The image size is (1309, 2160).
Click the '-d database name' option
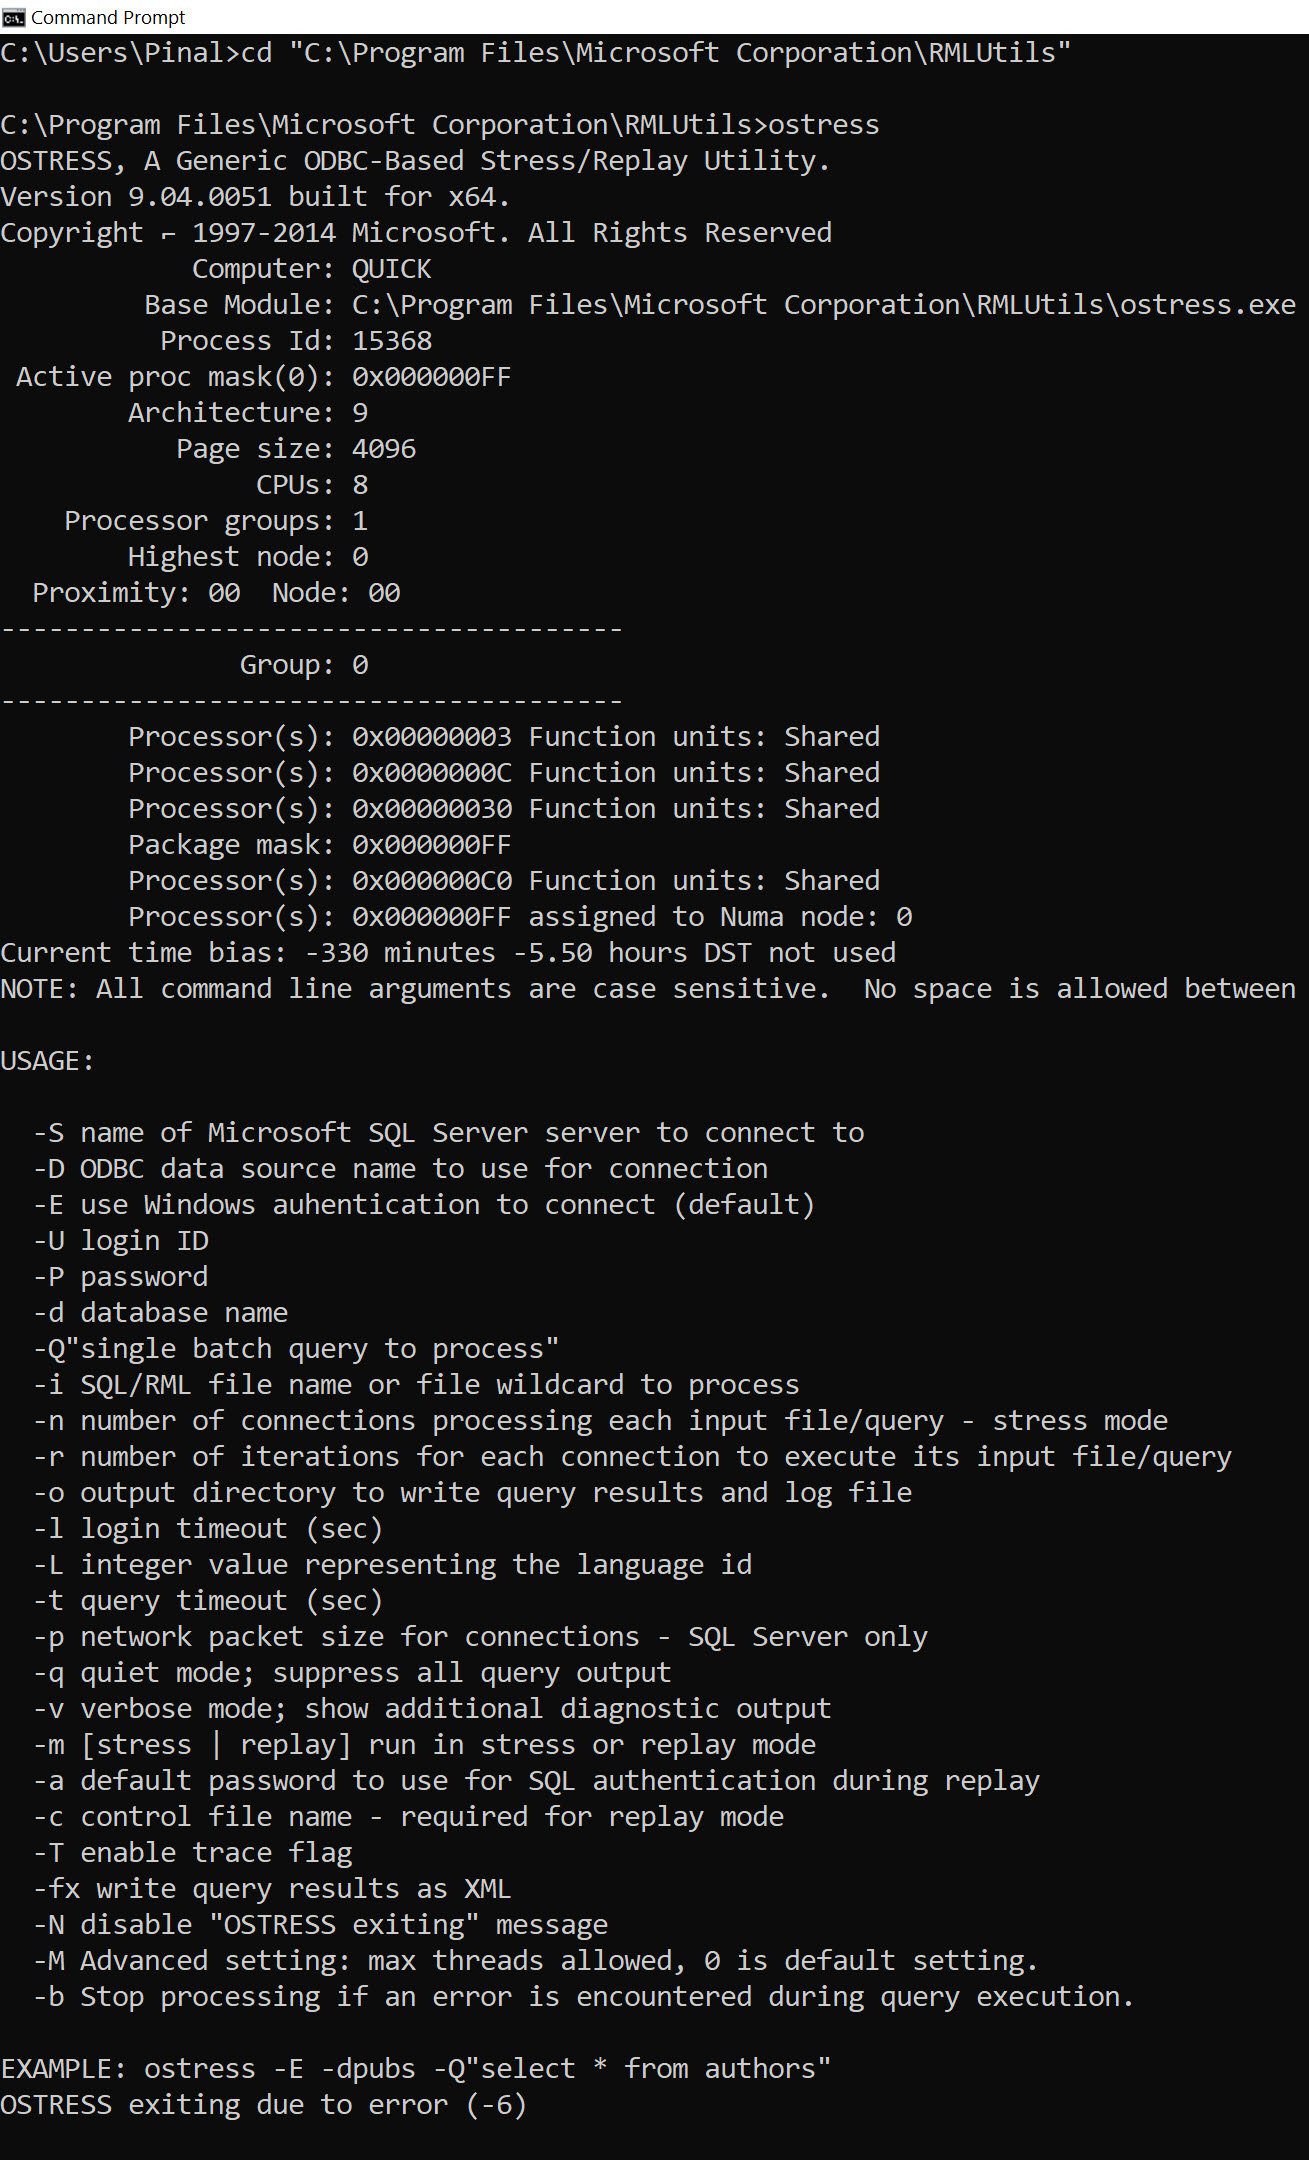(x=160, y=1313)
